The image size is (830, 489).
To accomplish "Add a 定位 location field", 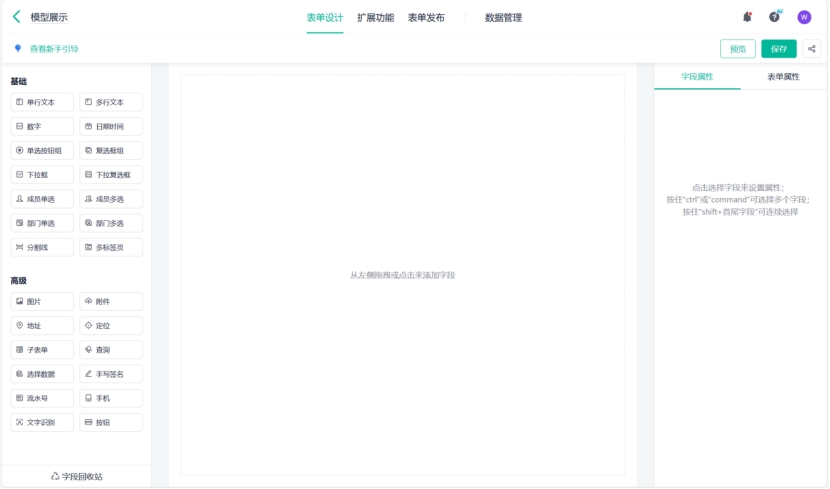I will [111, 326].
